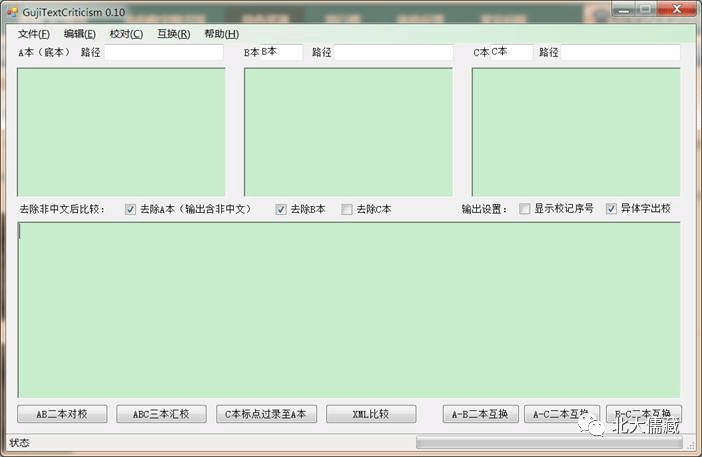Uncheck the 去除B本 checkbox

[x=281, y=210]
